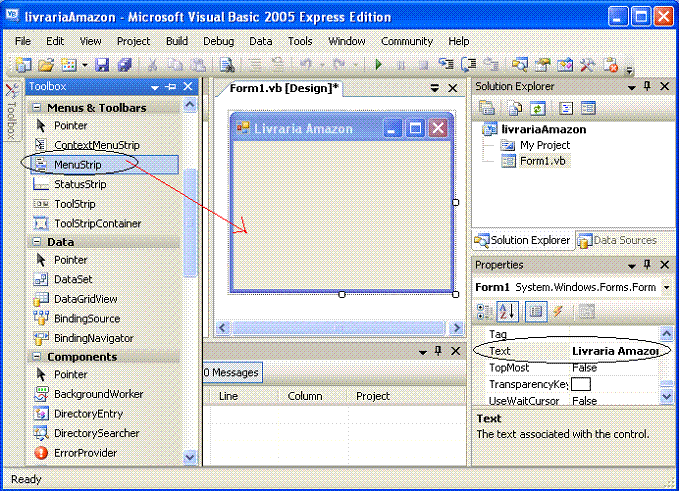Click the Cut toolbar icon
Image resolution: width=679 pixels, height=491 pixels.
pos(152,65)
